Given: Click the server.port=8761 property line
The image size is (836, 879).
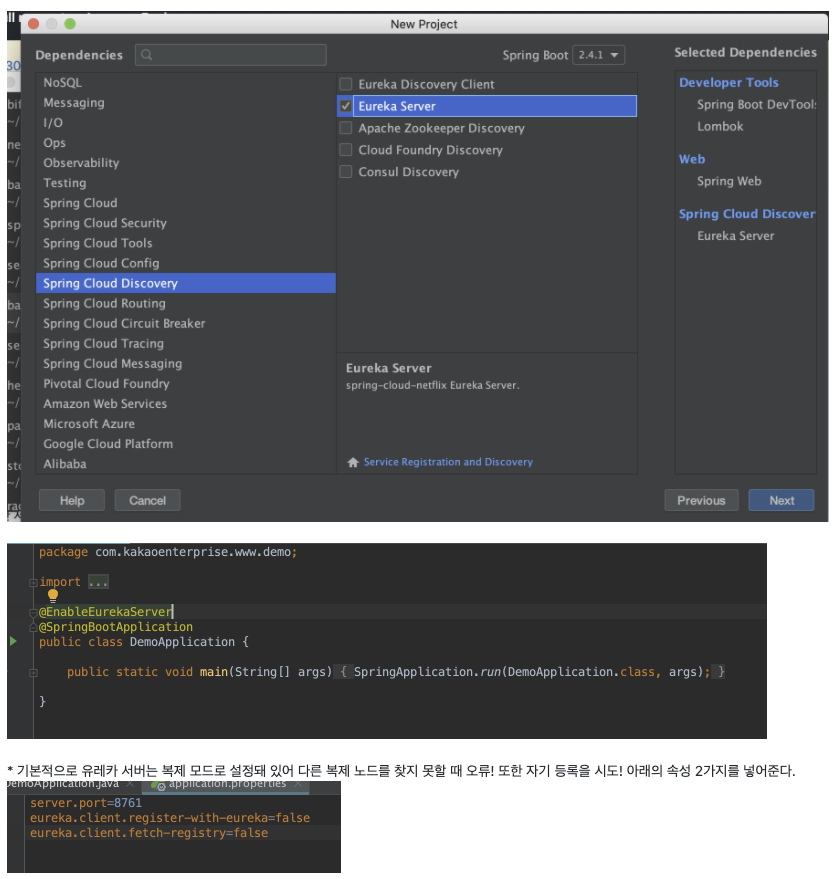Looking at the screenshot, I should click(x=86, y=803).
